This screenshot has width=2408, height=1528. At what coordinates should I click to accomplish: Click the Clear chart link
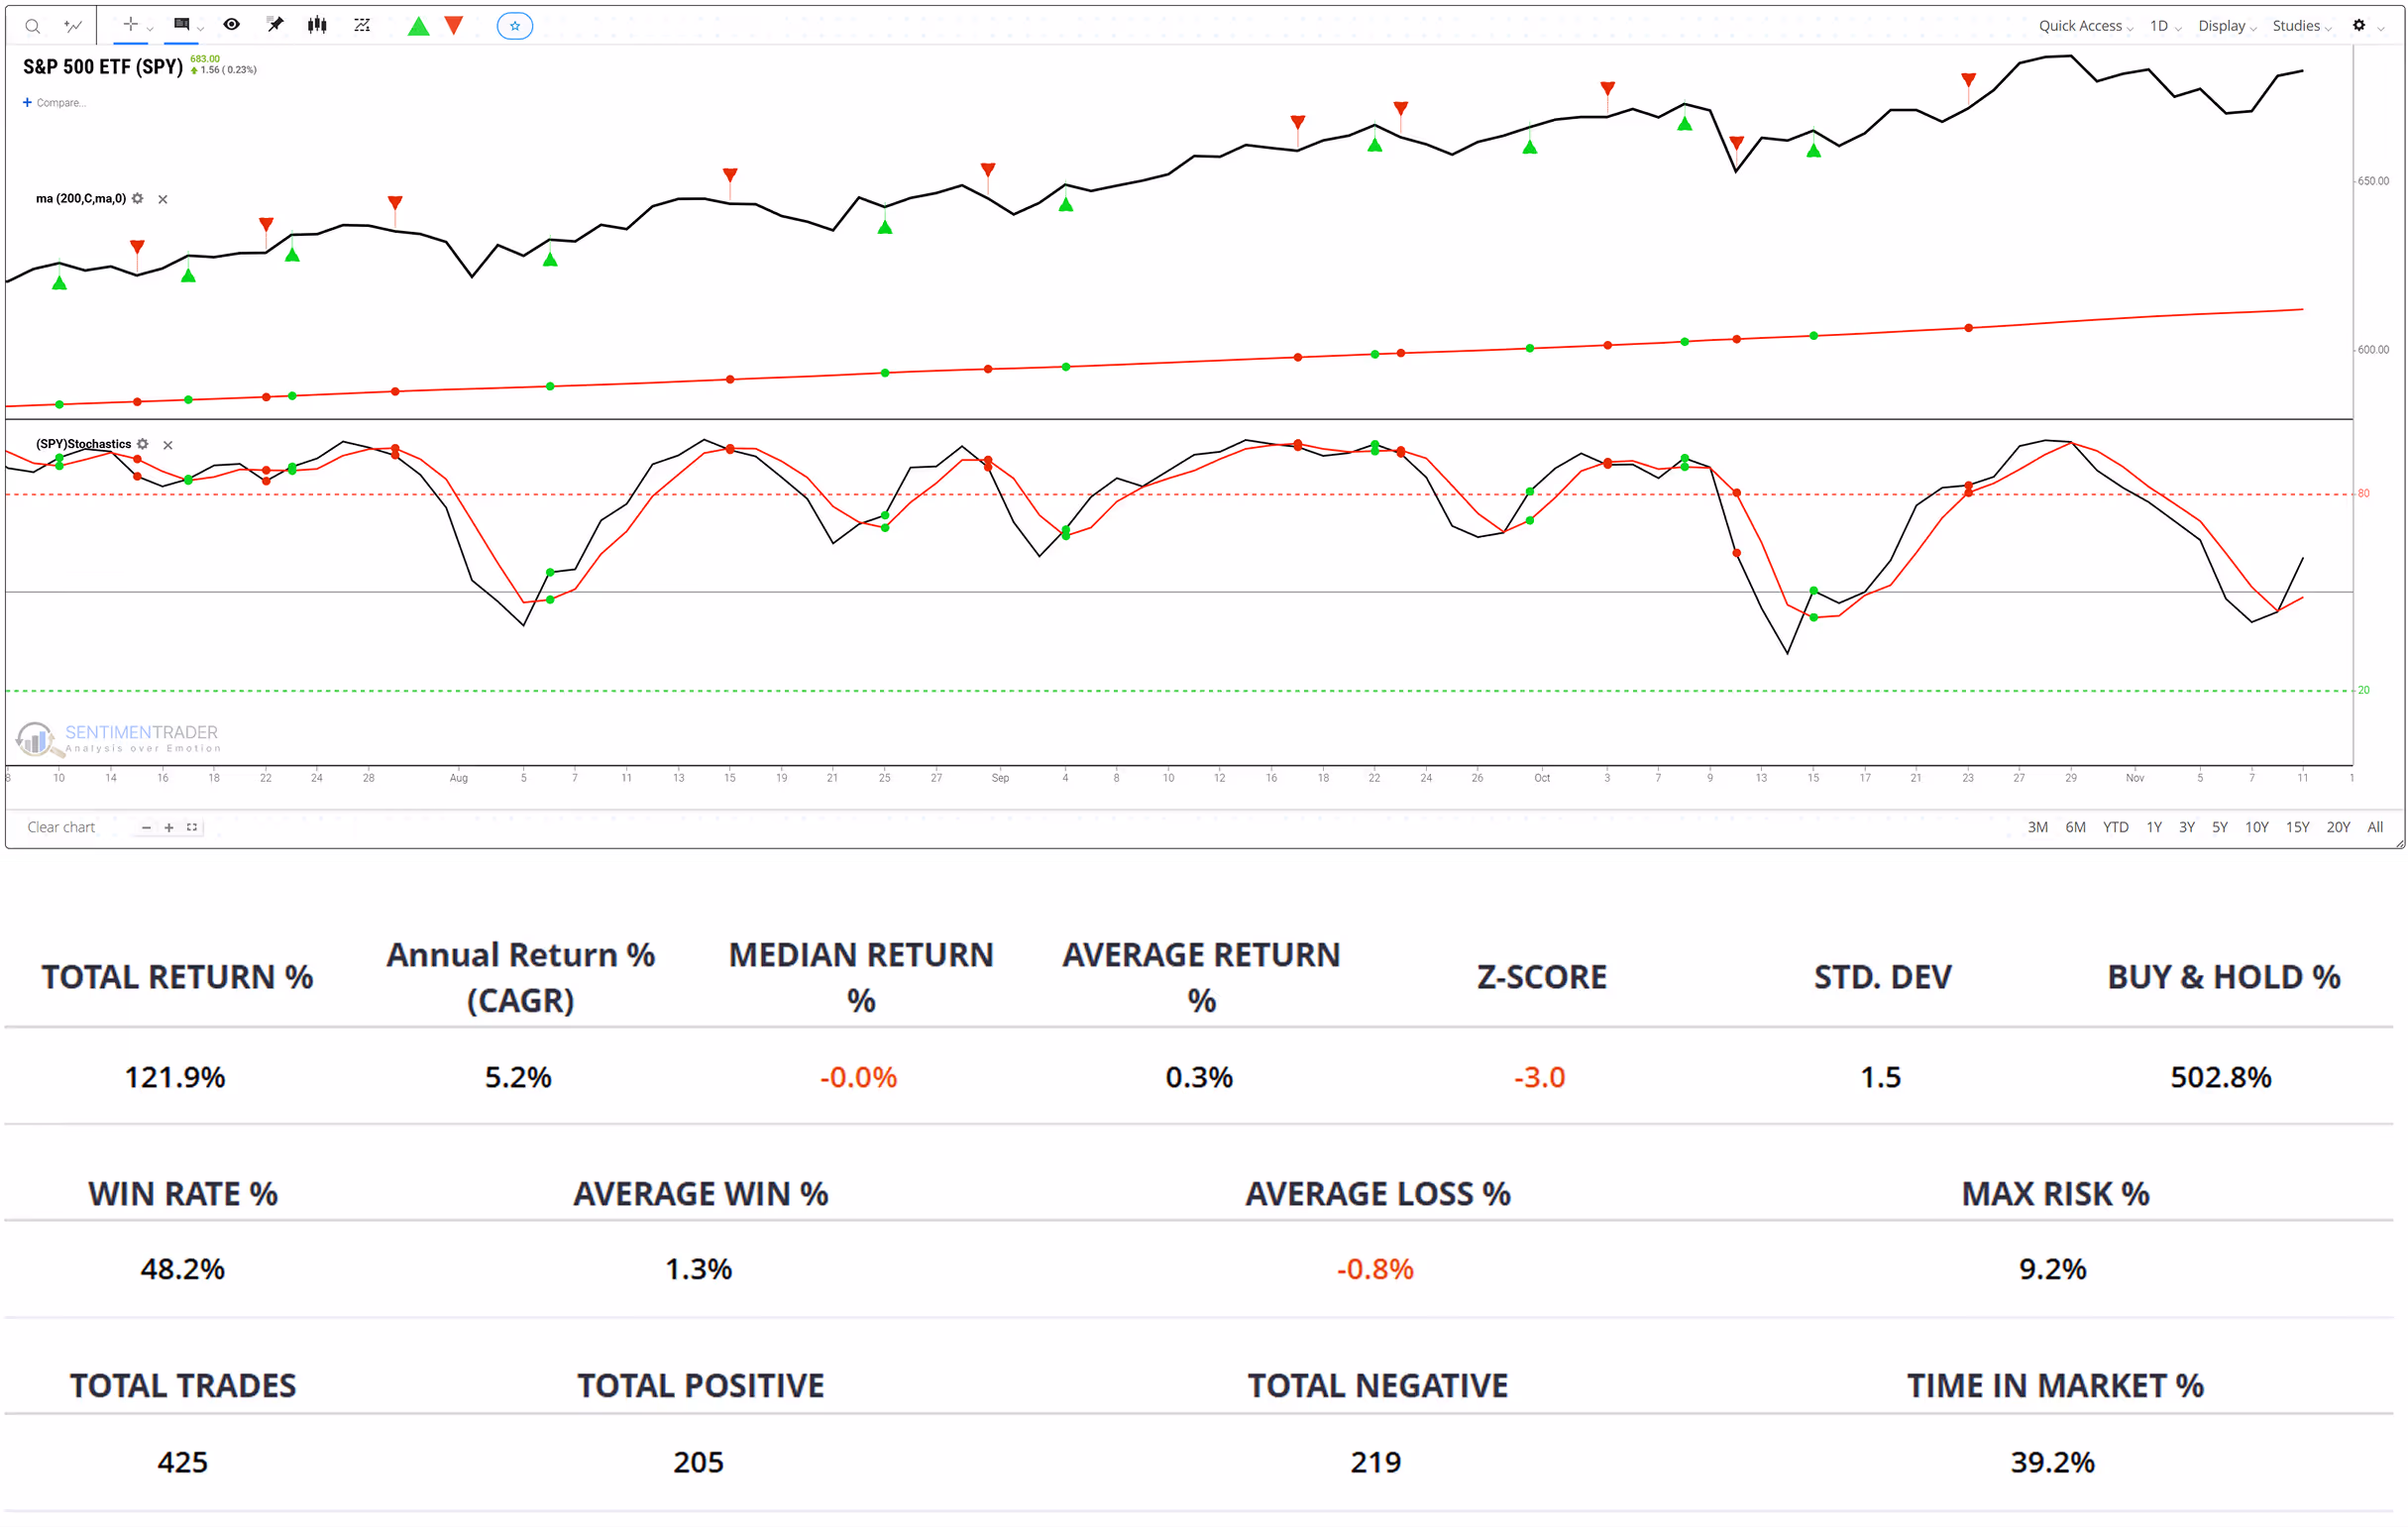[x=61, y=827]
